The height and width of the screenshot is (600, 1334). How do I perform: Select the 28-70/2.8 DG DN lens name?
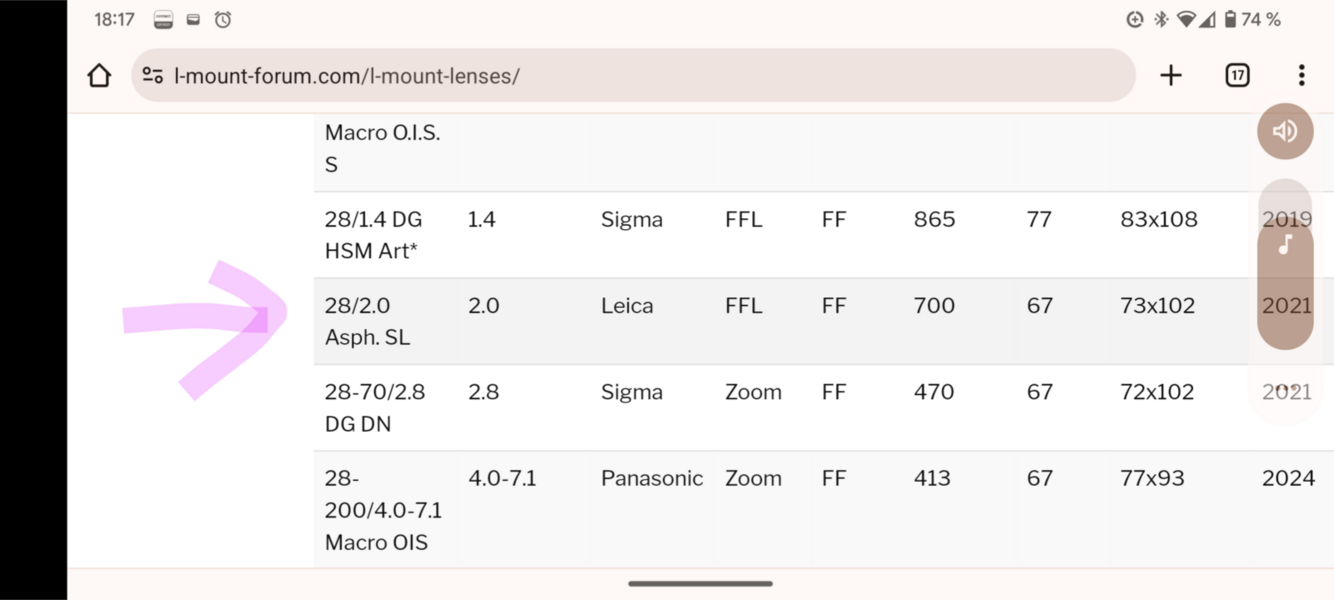[x=374, y=407]
